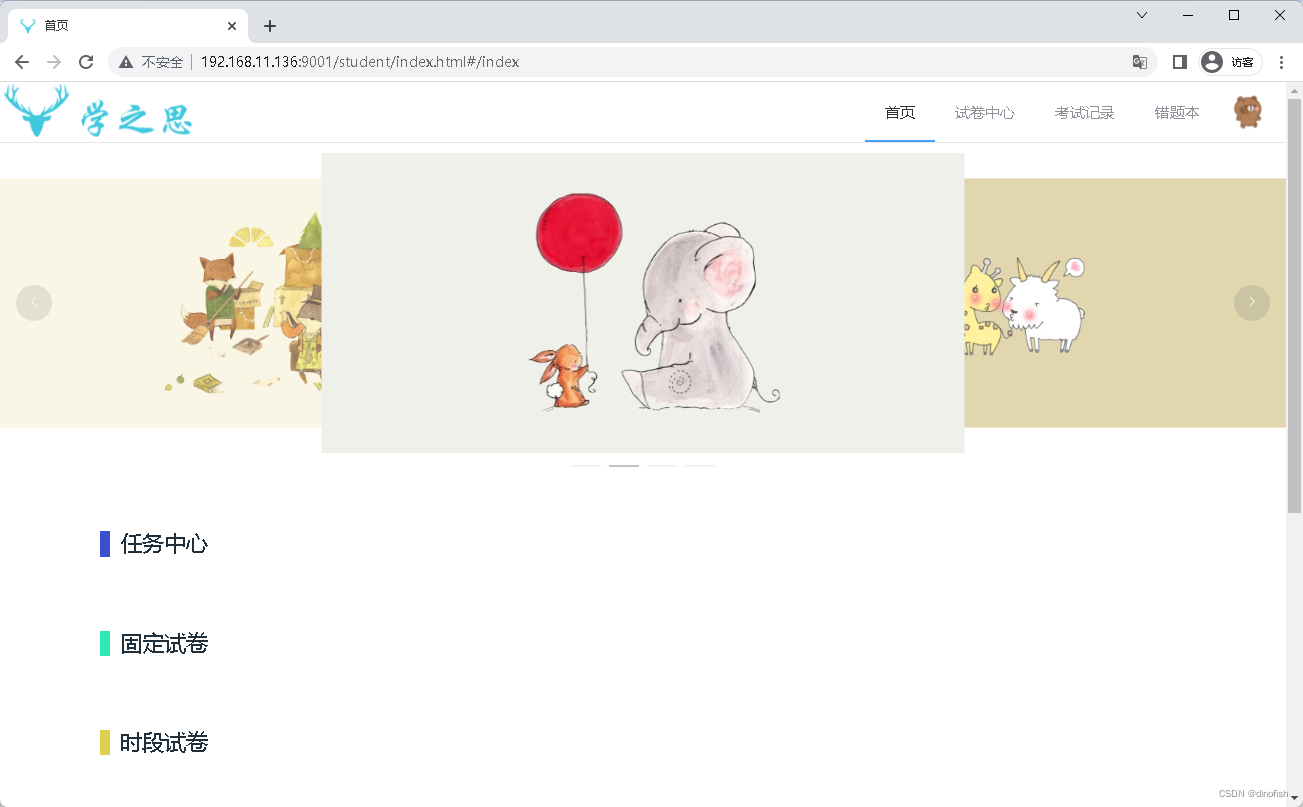Advance carousel with right arrow
Image resolution: width=1303 pixels, height=807 pixels.
coord(1252,302)
